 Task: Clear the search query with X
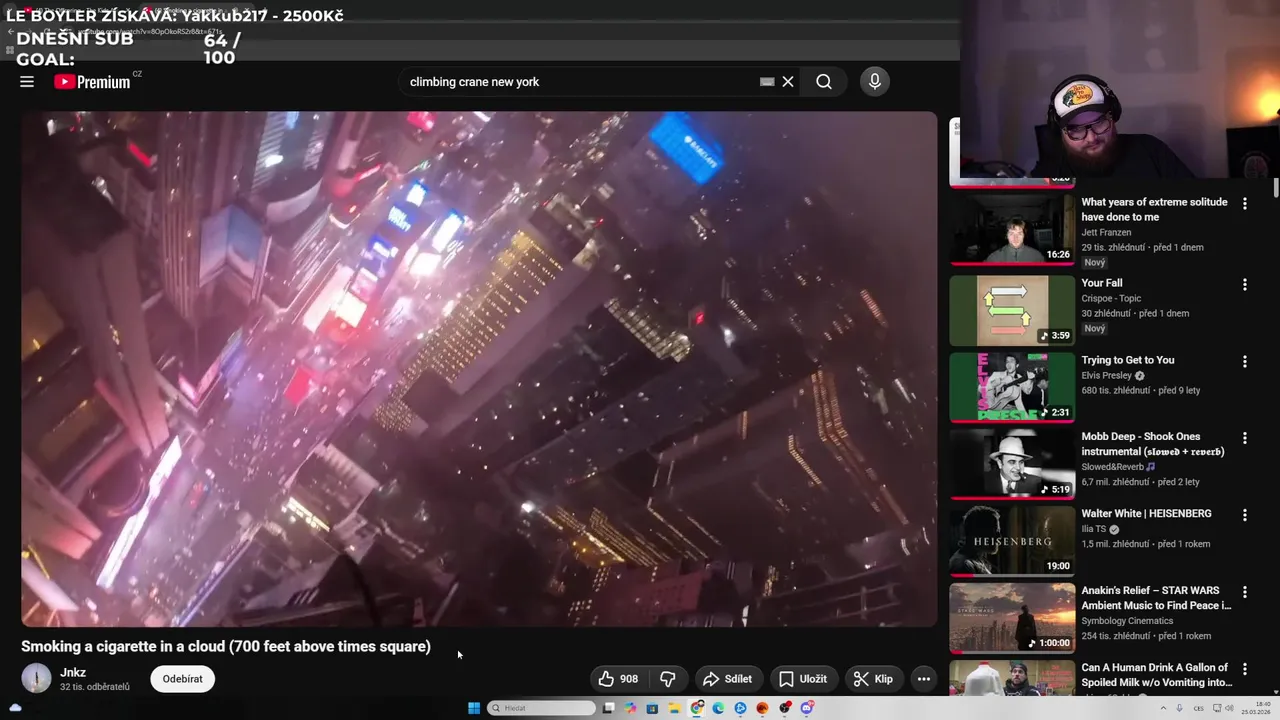click(x=788, y=82)
